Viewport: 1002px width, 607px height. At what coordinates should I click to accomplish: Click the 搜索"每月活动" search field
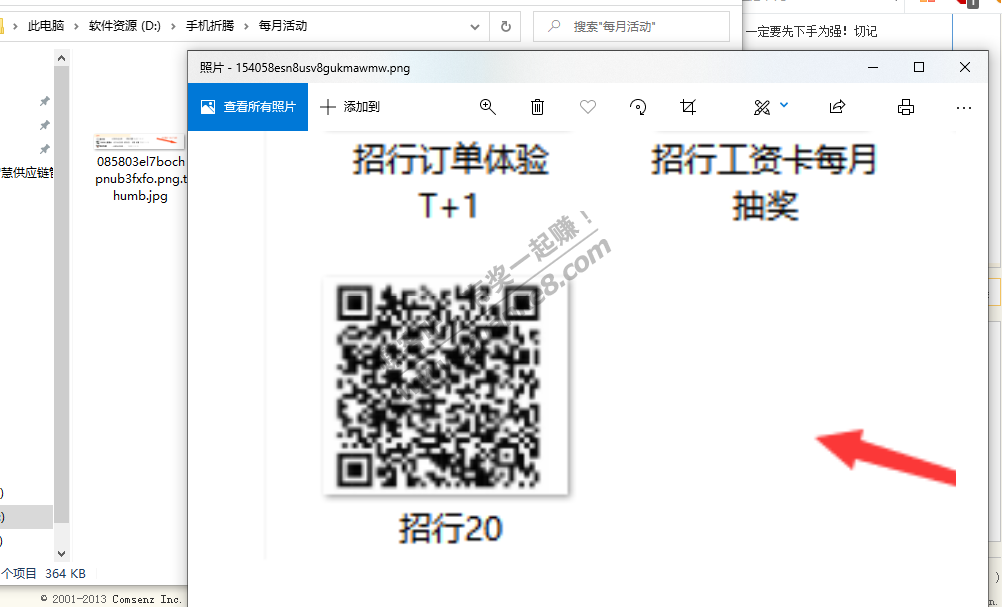pos(631,26)
